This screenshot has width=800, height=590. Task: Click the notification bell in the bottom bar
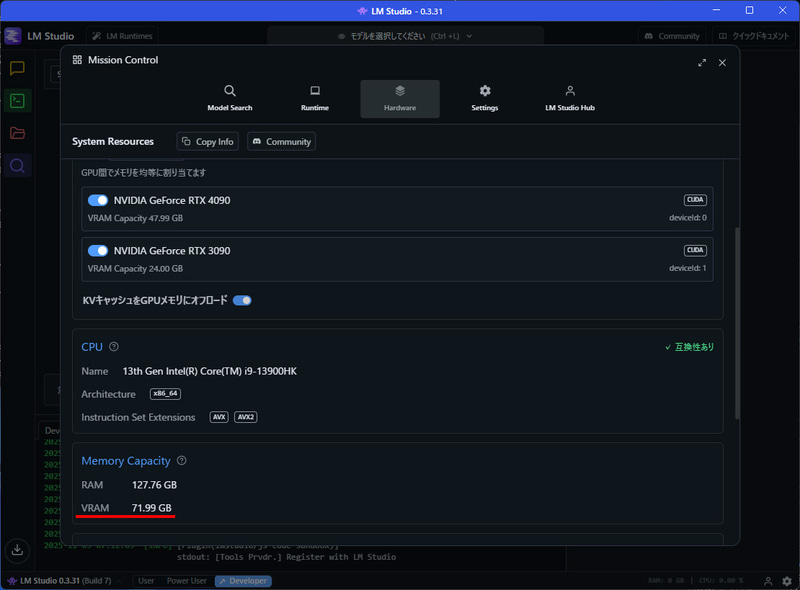(768, 581)
